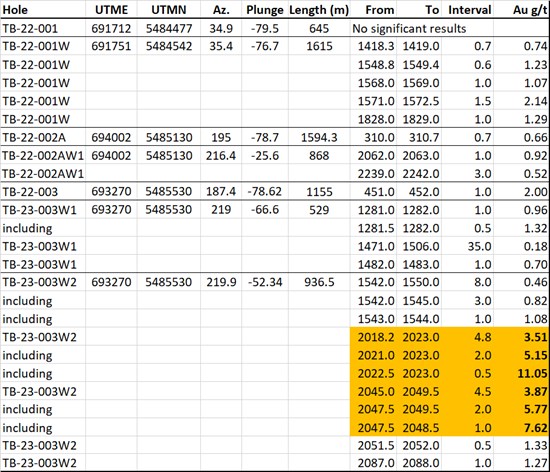
Task: Click azimuth value 216.4
Action: [221, 156]
